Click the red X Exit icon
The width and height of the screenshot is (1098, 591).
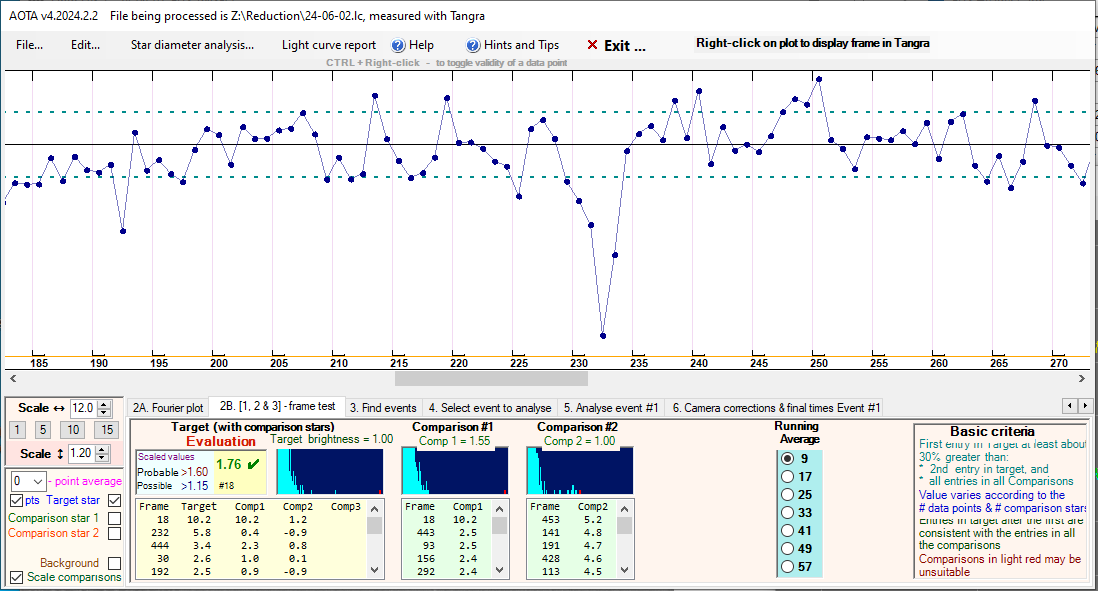click(592, 45)
